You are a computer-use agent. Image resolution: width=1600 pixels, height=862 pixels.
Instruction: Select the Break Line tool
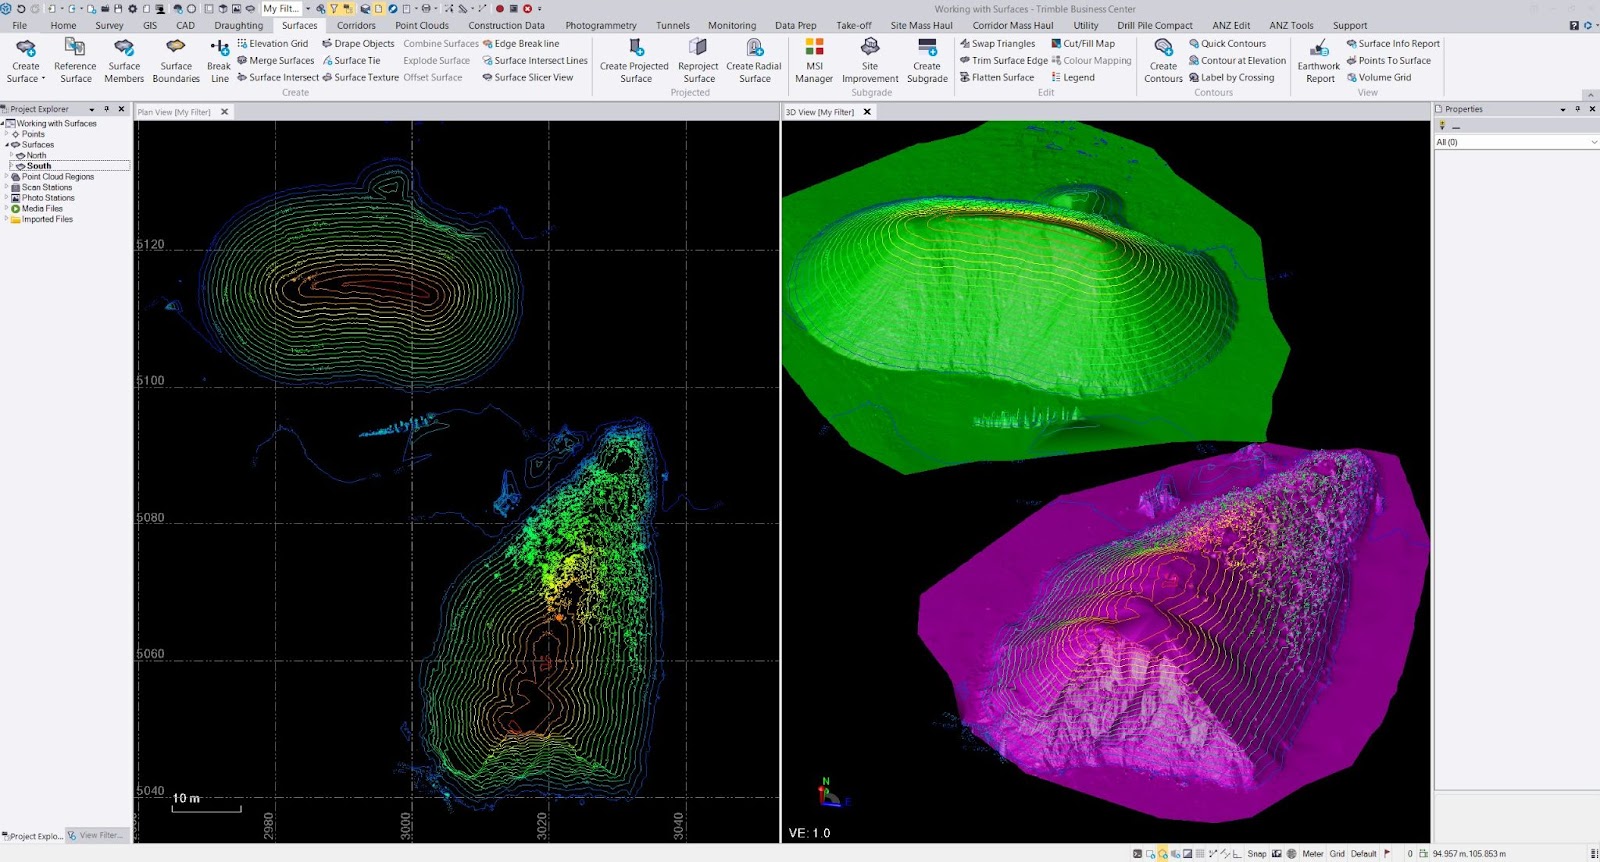tap(219, 60)
